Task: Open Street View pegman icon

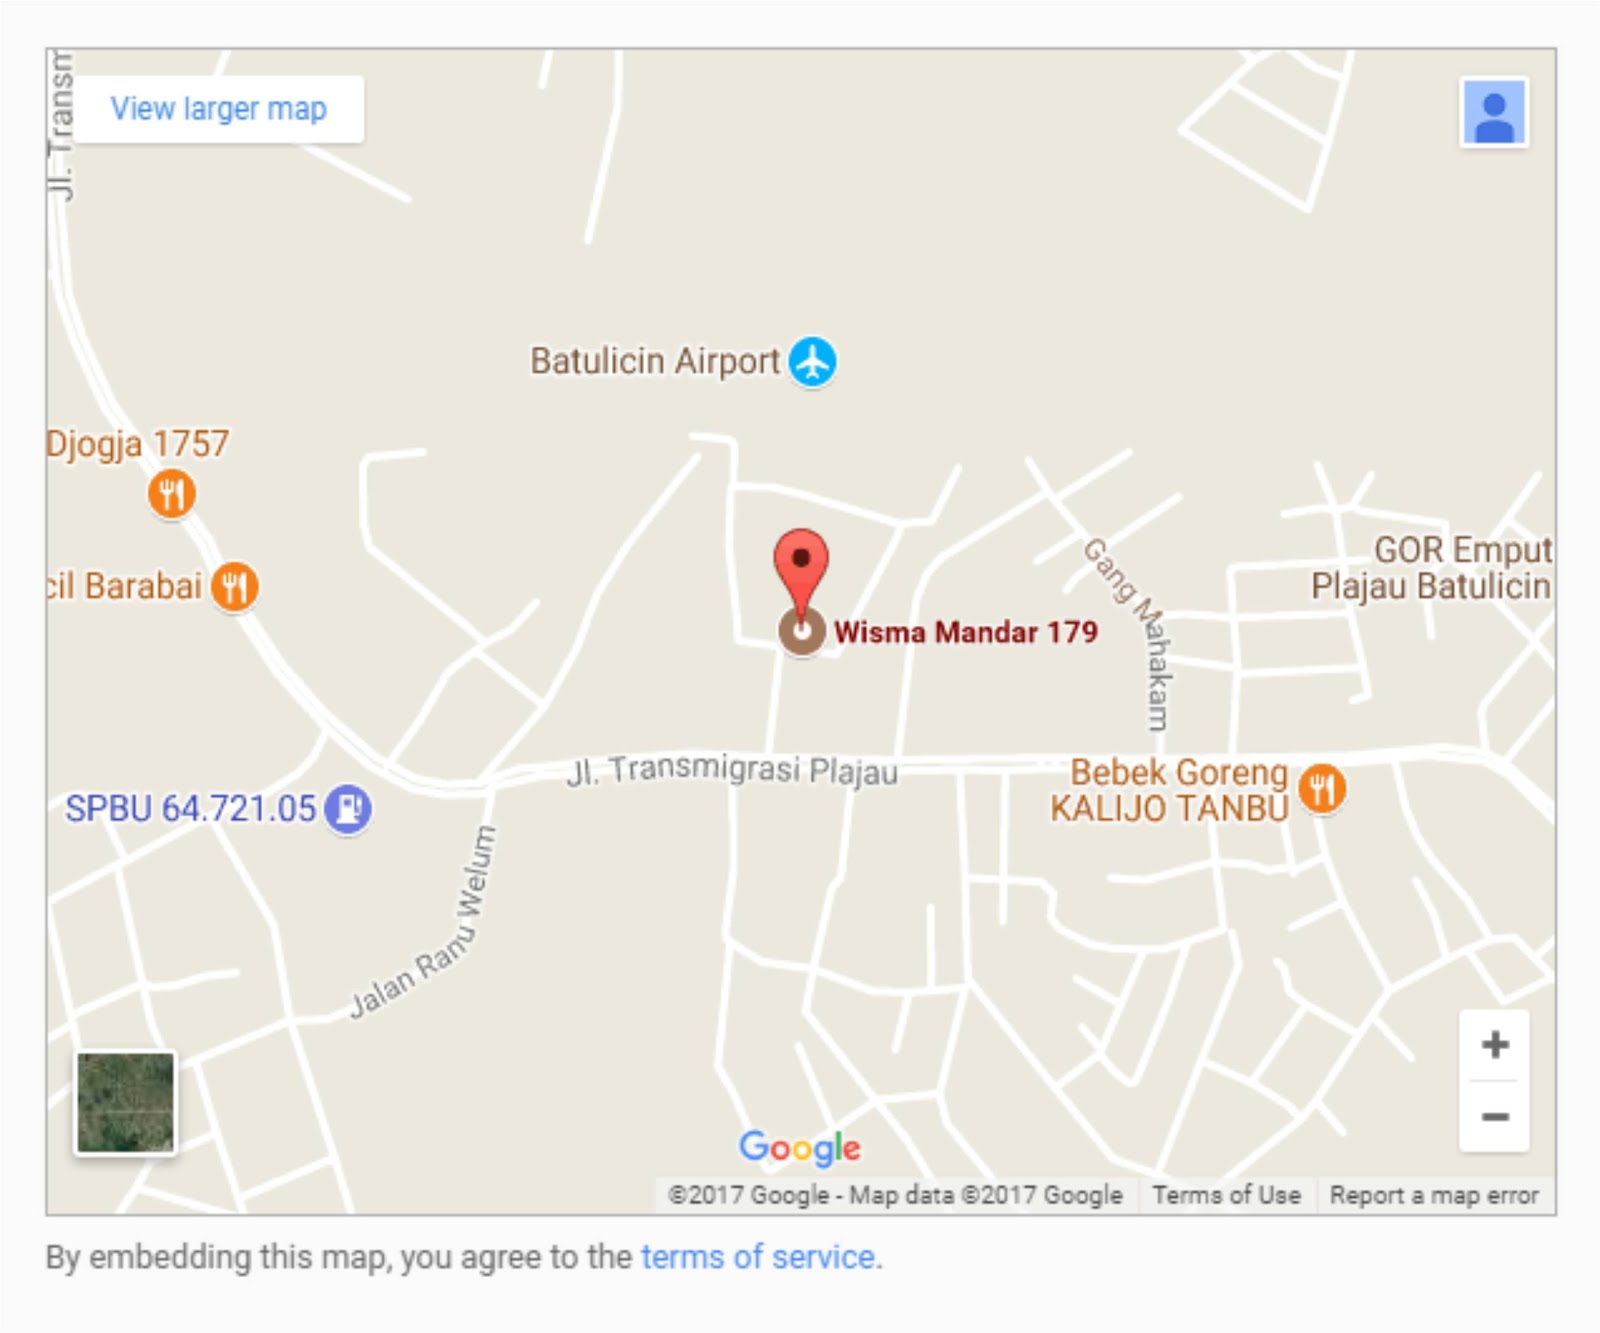Action: pyautogui.click(x=1494, y=113)
